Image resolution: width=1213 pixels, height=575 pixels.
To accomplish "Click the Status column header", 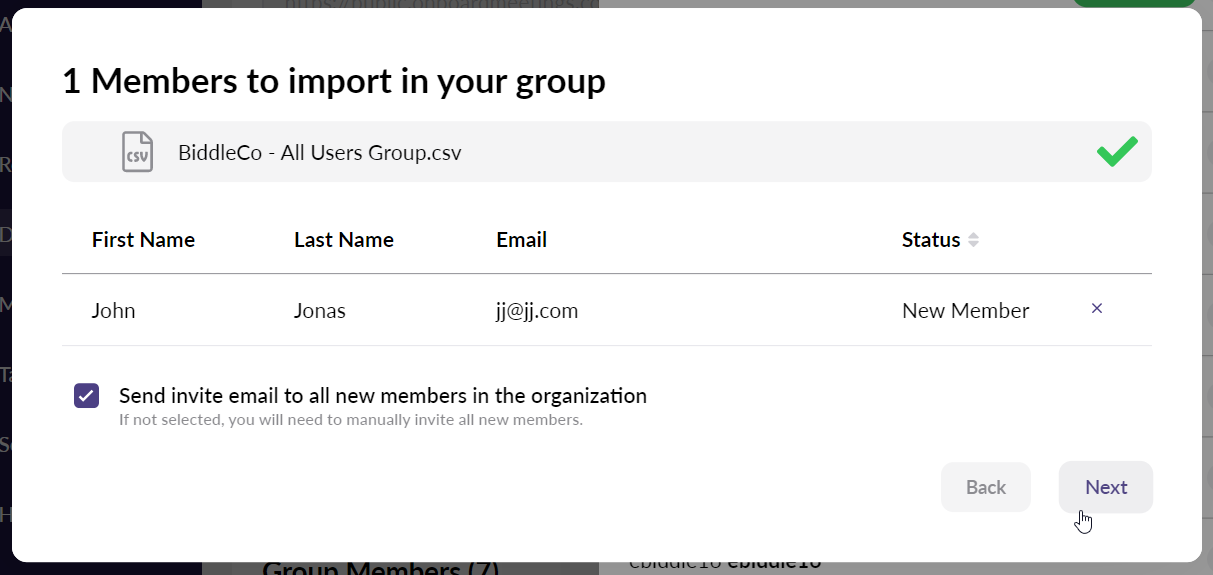I will pyautogui.click(x=930, y=240).
